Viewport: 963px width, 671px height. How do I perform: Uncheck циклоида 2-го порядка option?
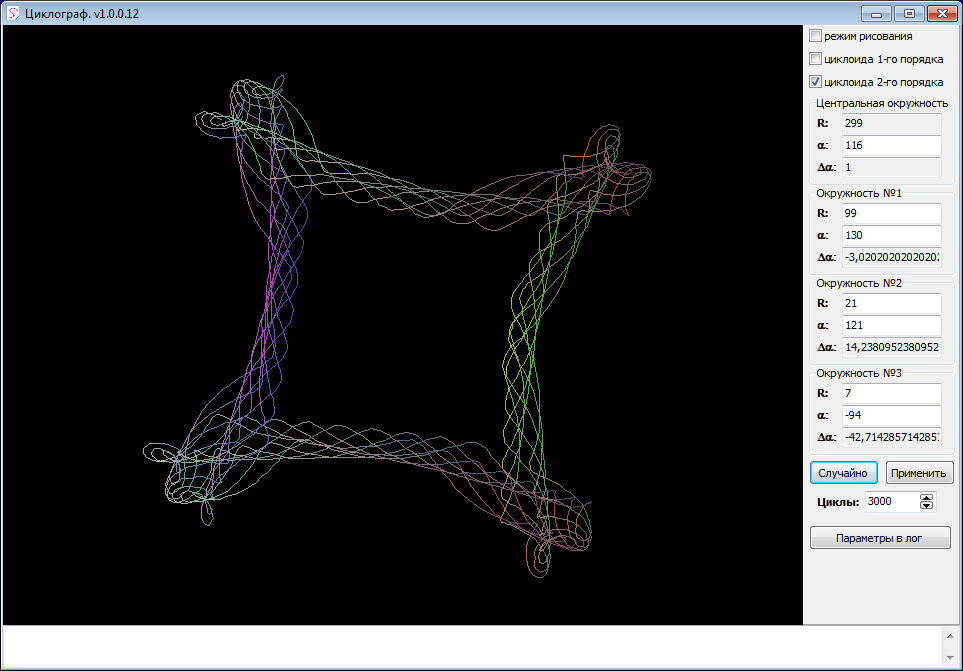click(x=815, y=81)
